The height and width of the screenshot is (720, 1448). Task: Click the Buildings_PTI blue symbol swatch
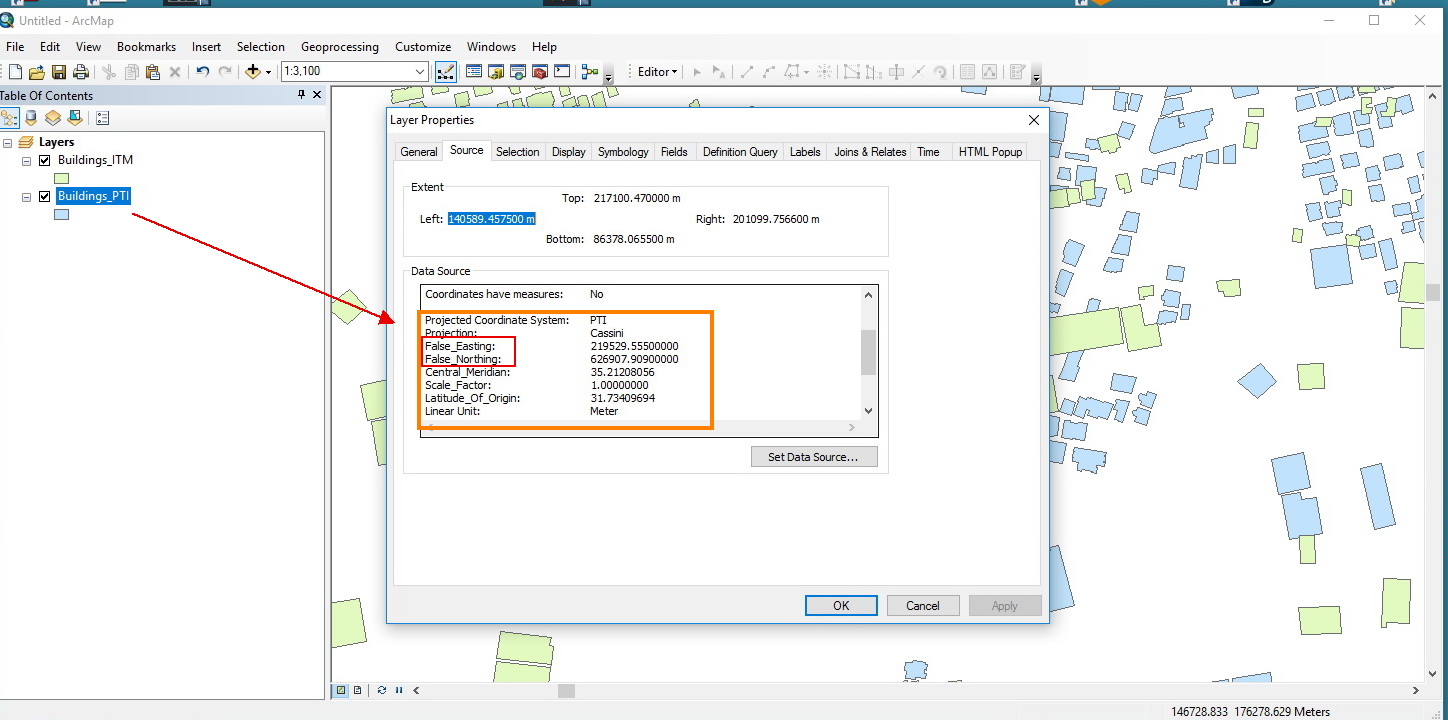coord(61,214)
